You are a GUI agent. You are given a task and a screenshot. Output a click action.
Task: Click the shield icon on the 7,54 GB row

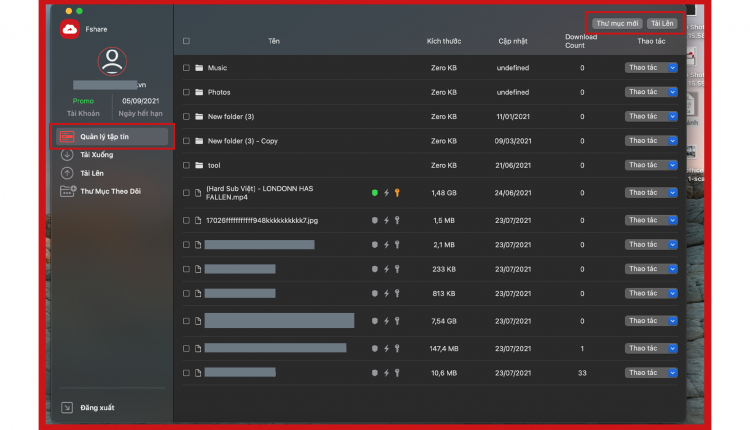click(375, 321)
